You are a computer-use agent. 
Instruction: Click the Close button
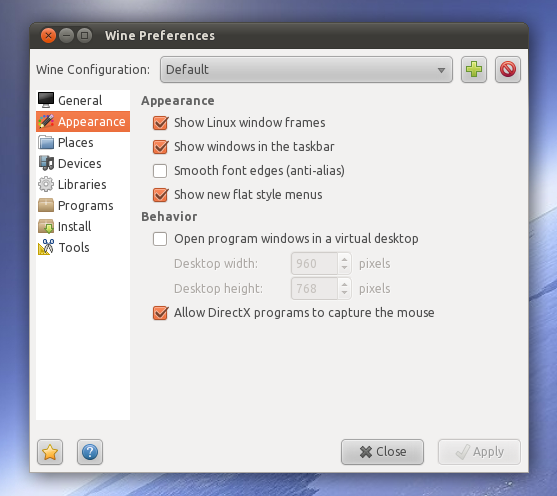pyautogui.click(x=382, y=452)
